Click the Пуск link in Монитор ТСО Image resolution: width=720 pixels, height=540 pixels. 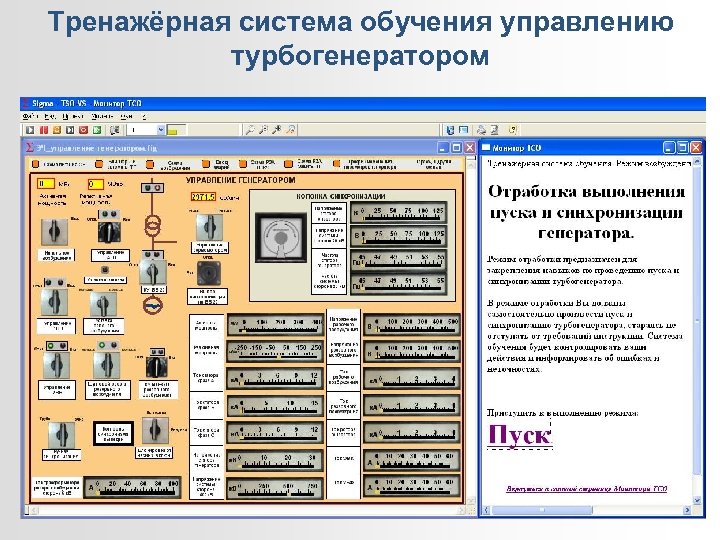pos(519,434)
